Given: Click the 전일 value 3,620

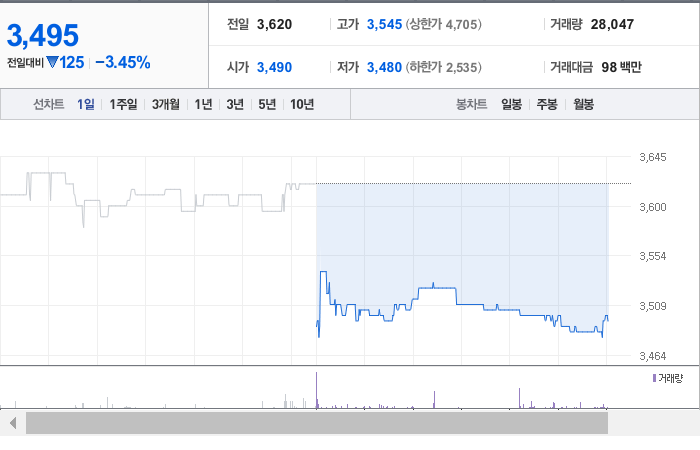Looking at the screenshot, I should (274, 24).
